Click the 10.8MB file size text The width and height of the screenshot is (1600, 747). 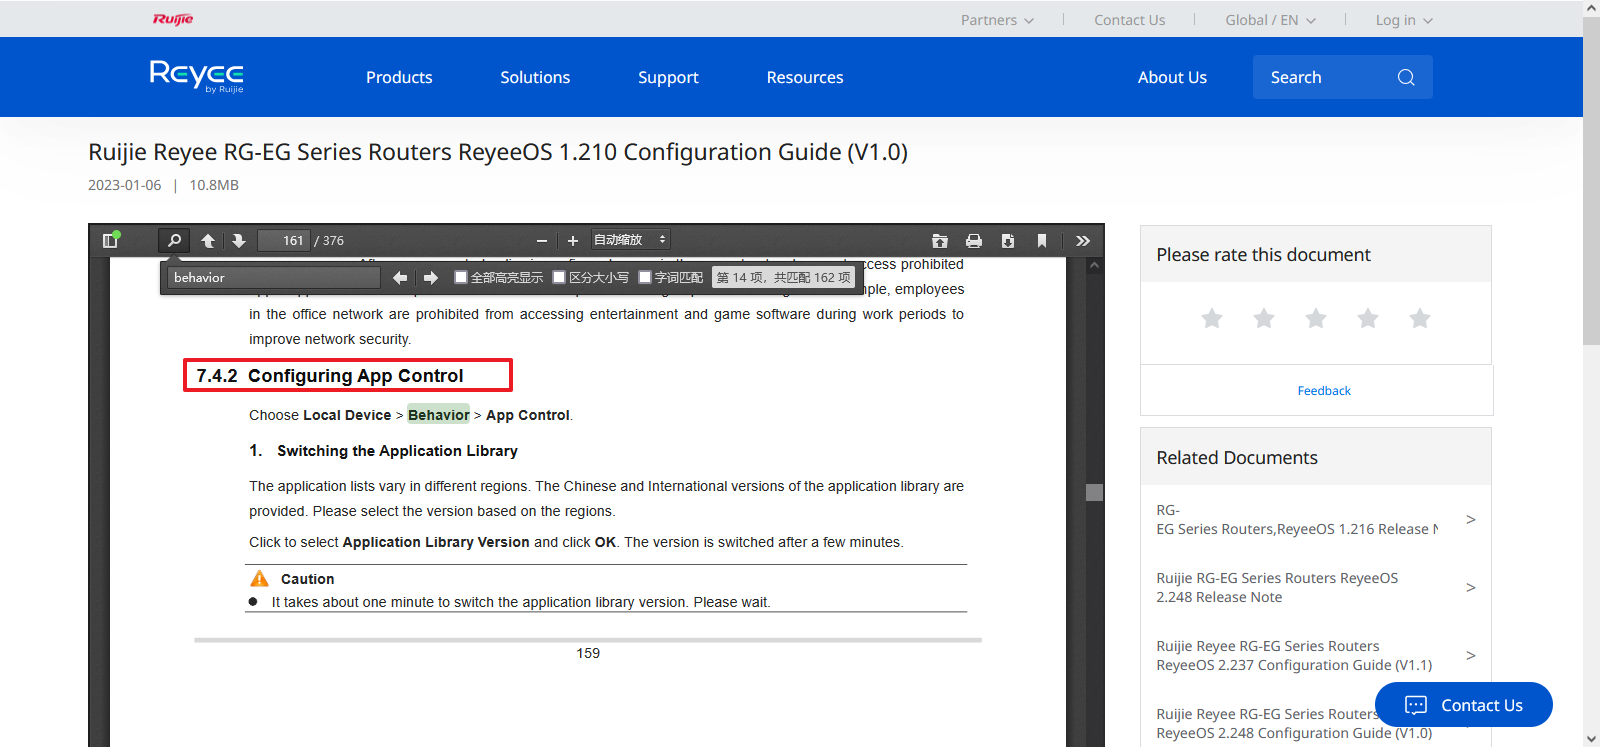(x=214, y=185)
